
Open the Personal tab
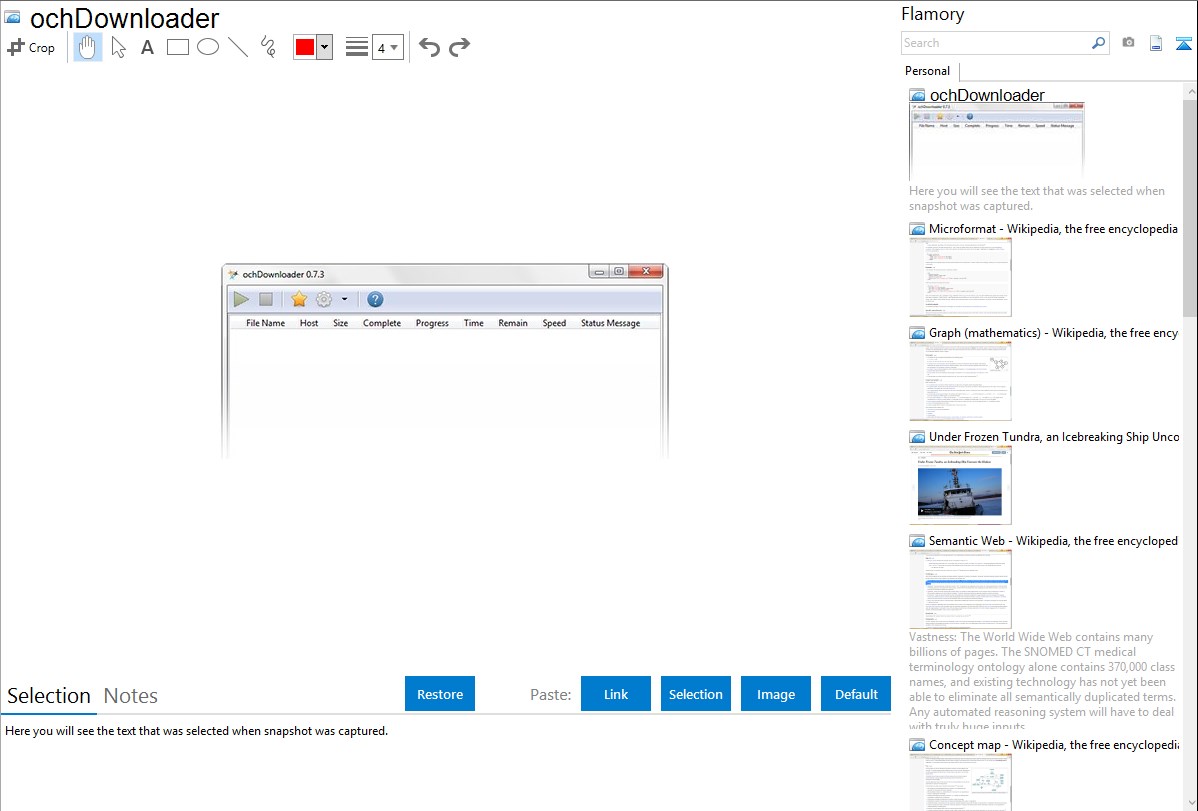pyautogui.click(x=928, y=71)
